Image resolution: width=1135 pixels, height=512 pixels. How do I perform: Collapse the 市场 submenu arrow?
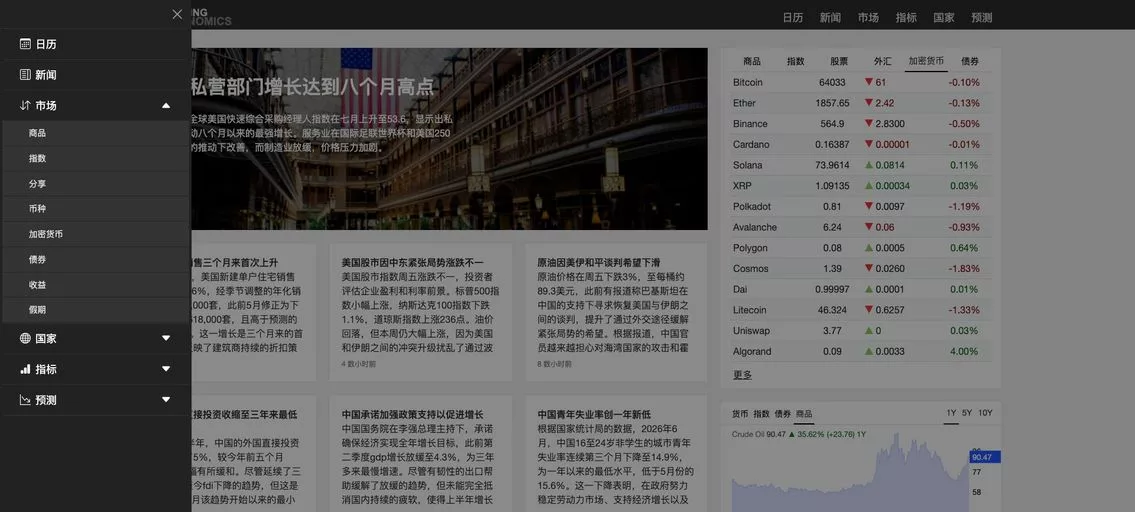(166, 106)
